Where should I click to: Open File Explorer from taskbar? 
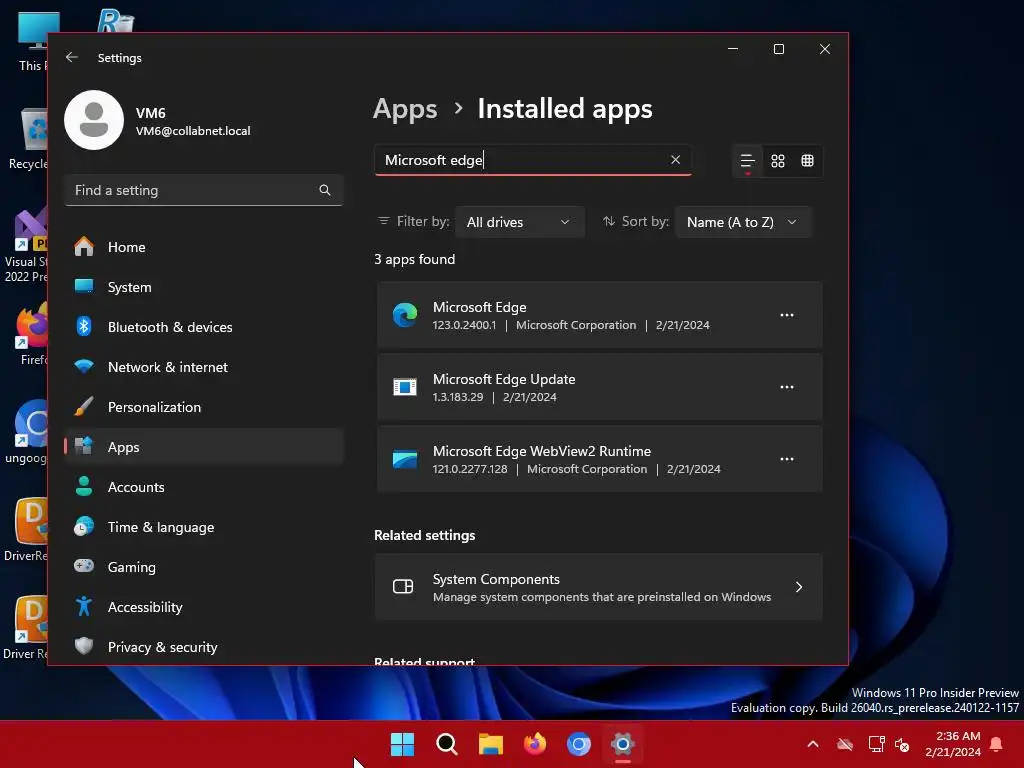pos(490,744)
